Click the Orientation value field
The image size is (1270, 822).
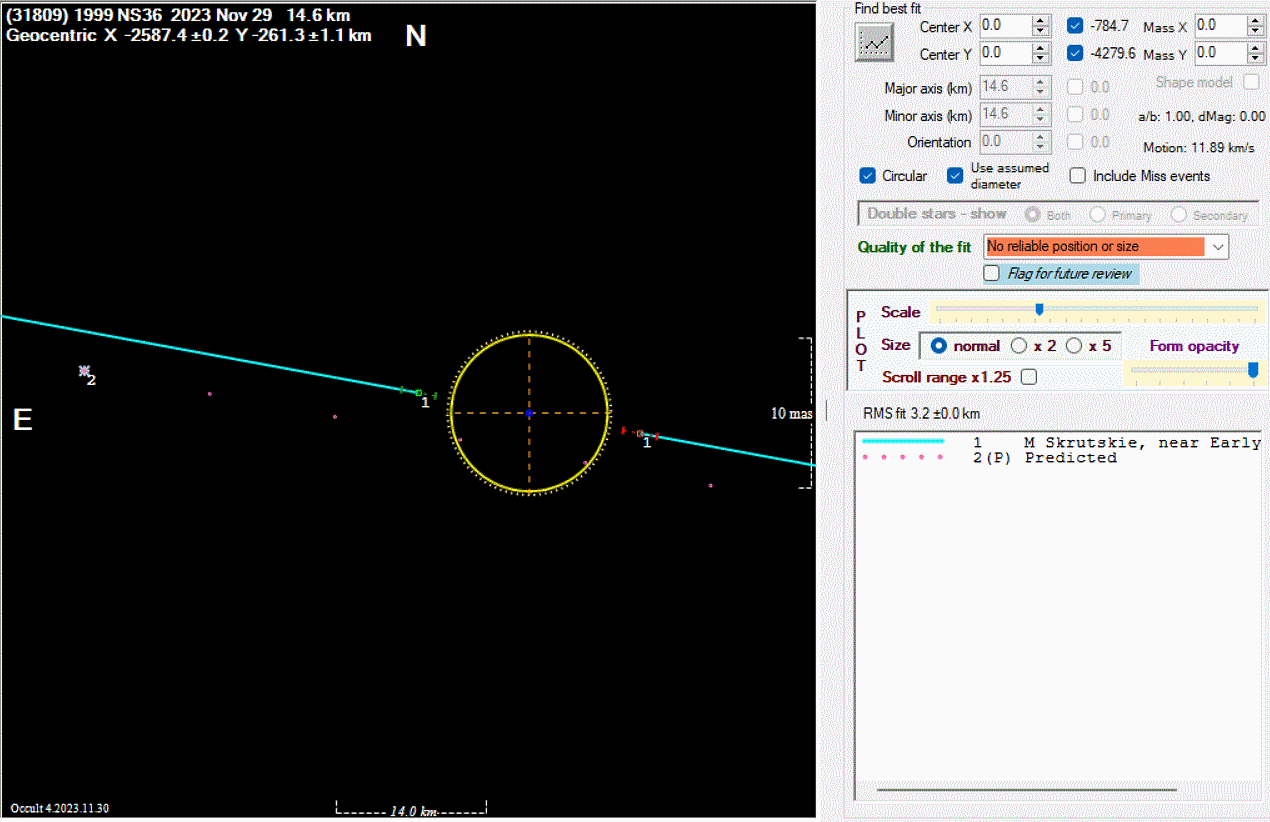point(1006,142)
